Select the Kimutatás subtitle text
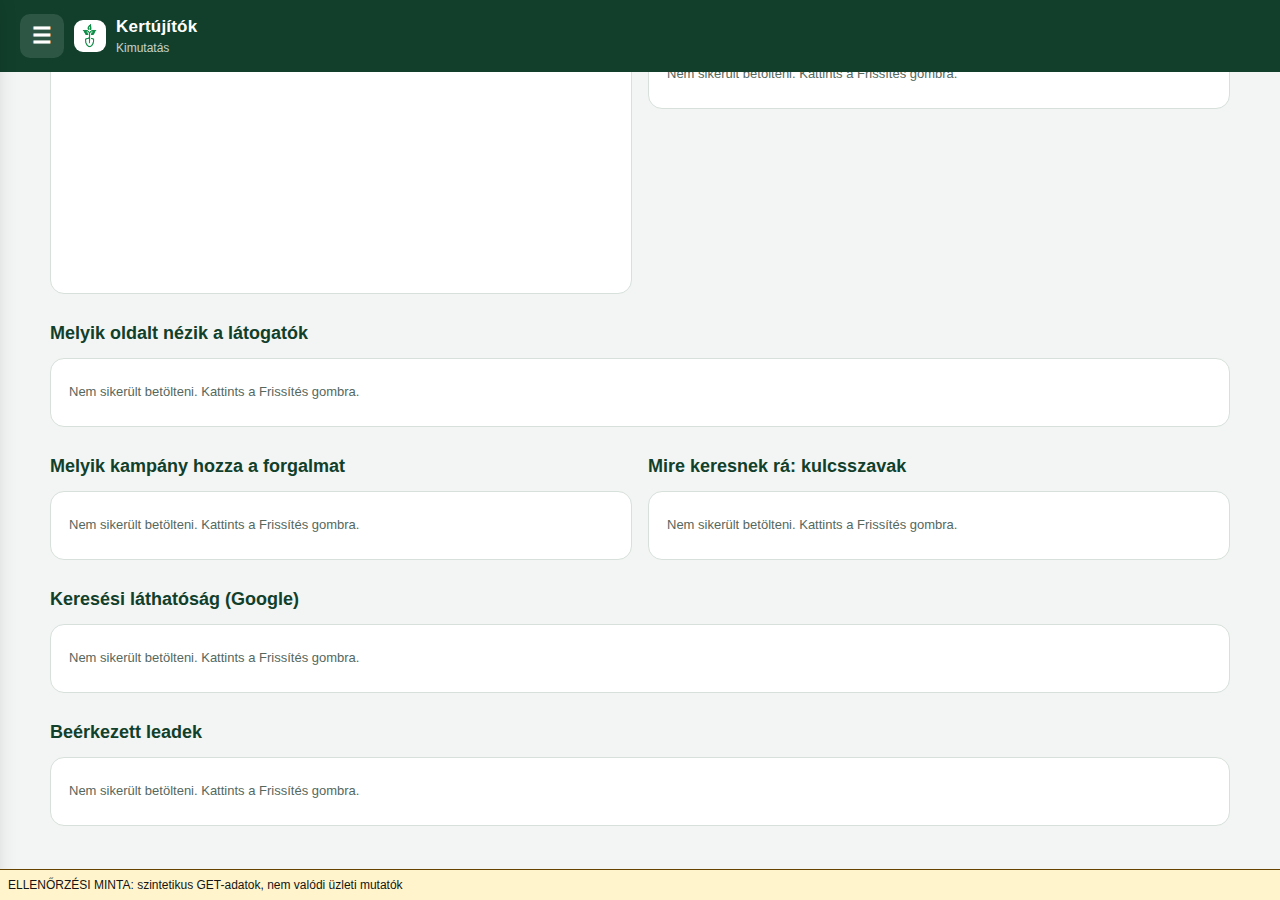This screenshot has width=1280, height=900. point(143,48)
